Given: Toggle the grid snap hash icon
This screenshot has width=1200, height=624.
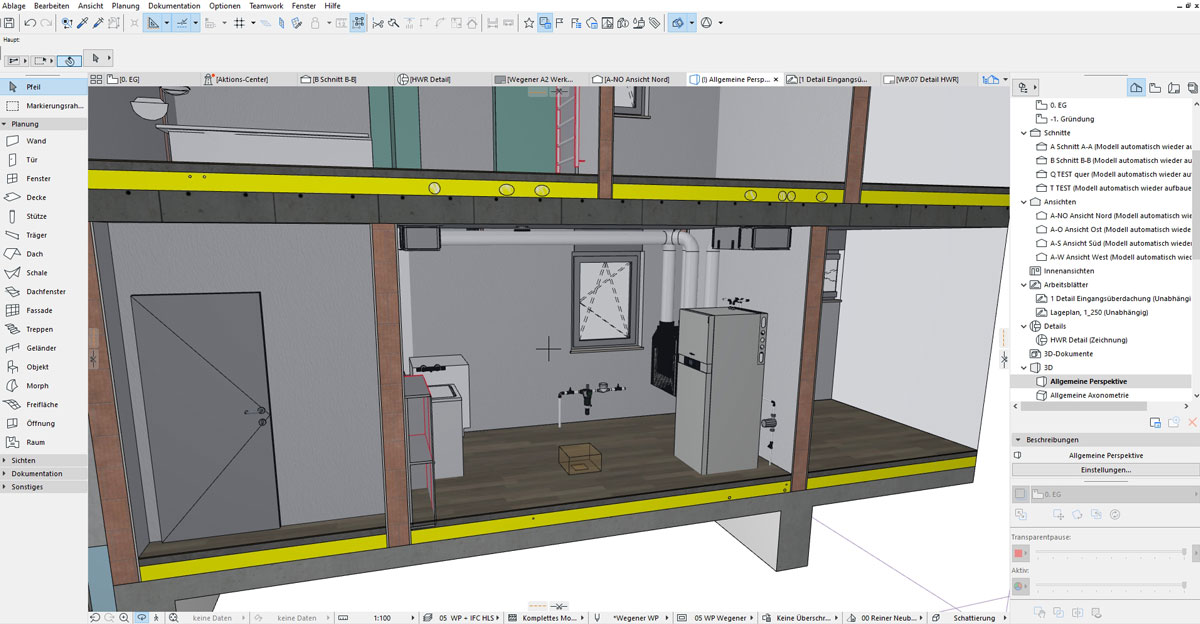Looking at the screenshot, I should pos(240,22).
